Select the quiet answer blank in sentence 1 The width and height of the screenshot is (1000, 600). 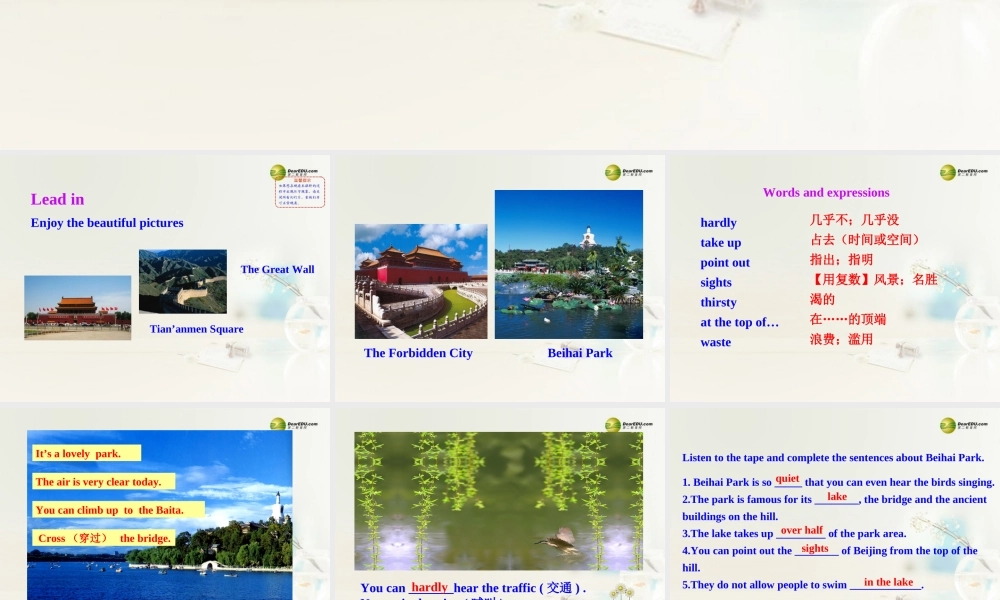click(x=787, y=480)
